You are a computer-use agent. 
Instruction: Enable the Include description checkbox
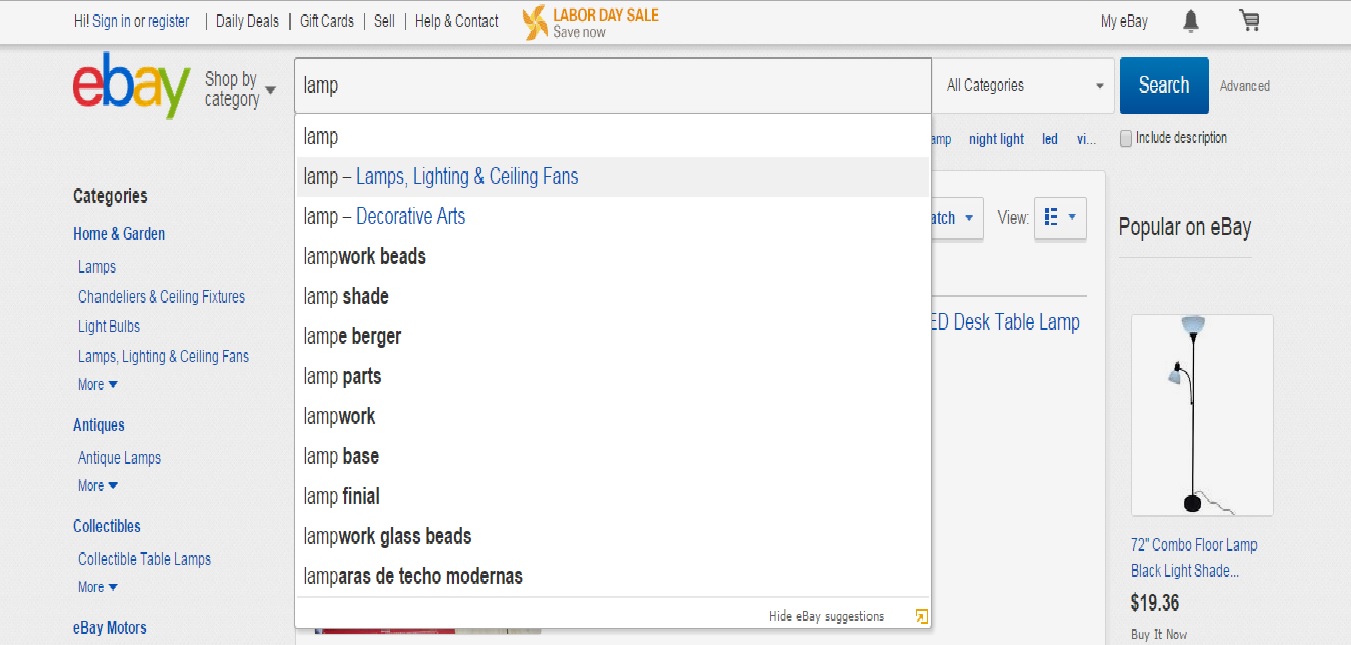[x=1125, y=137]
